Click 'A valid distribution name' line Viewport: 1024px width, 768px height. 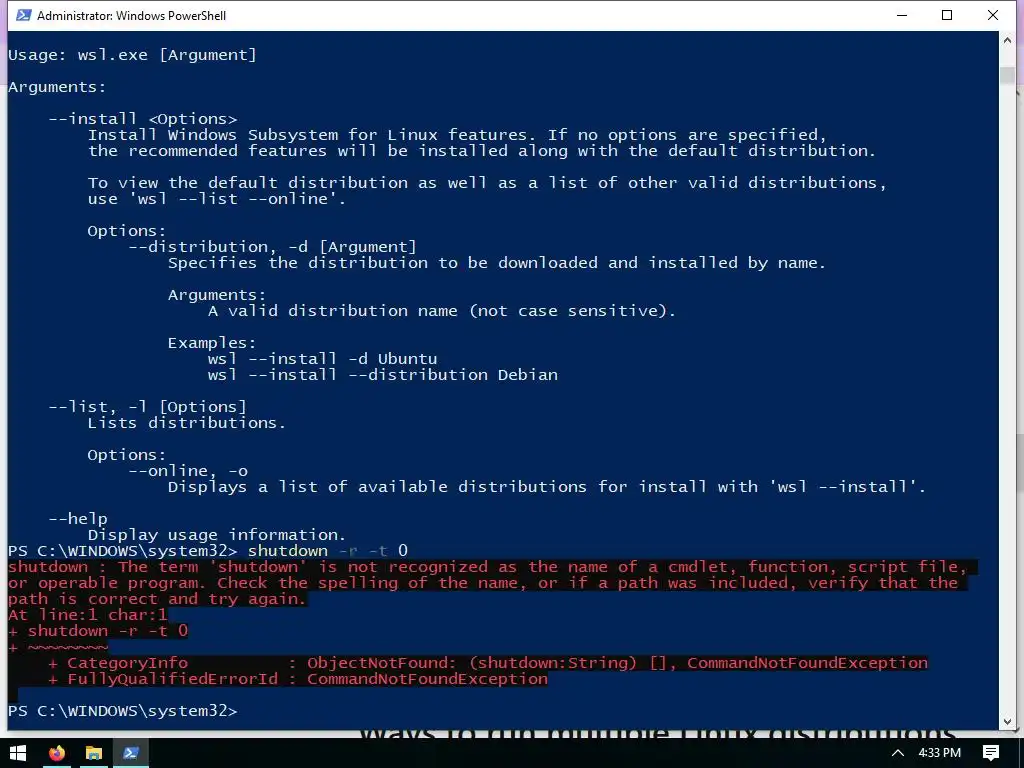pos(441,311)
